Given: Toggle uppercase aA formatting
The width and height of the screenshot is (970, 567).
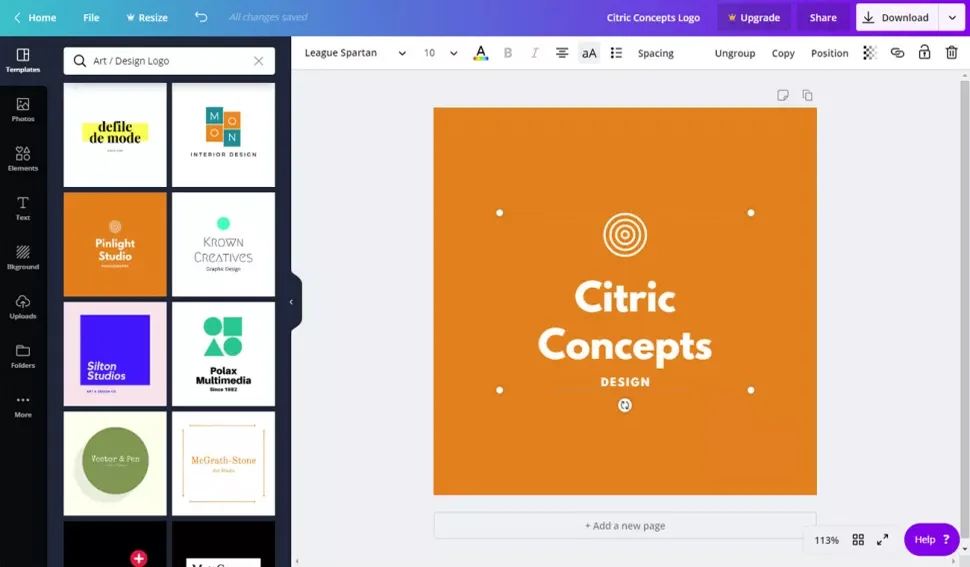Looking at the screenshot, I should pos(589,53).
